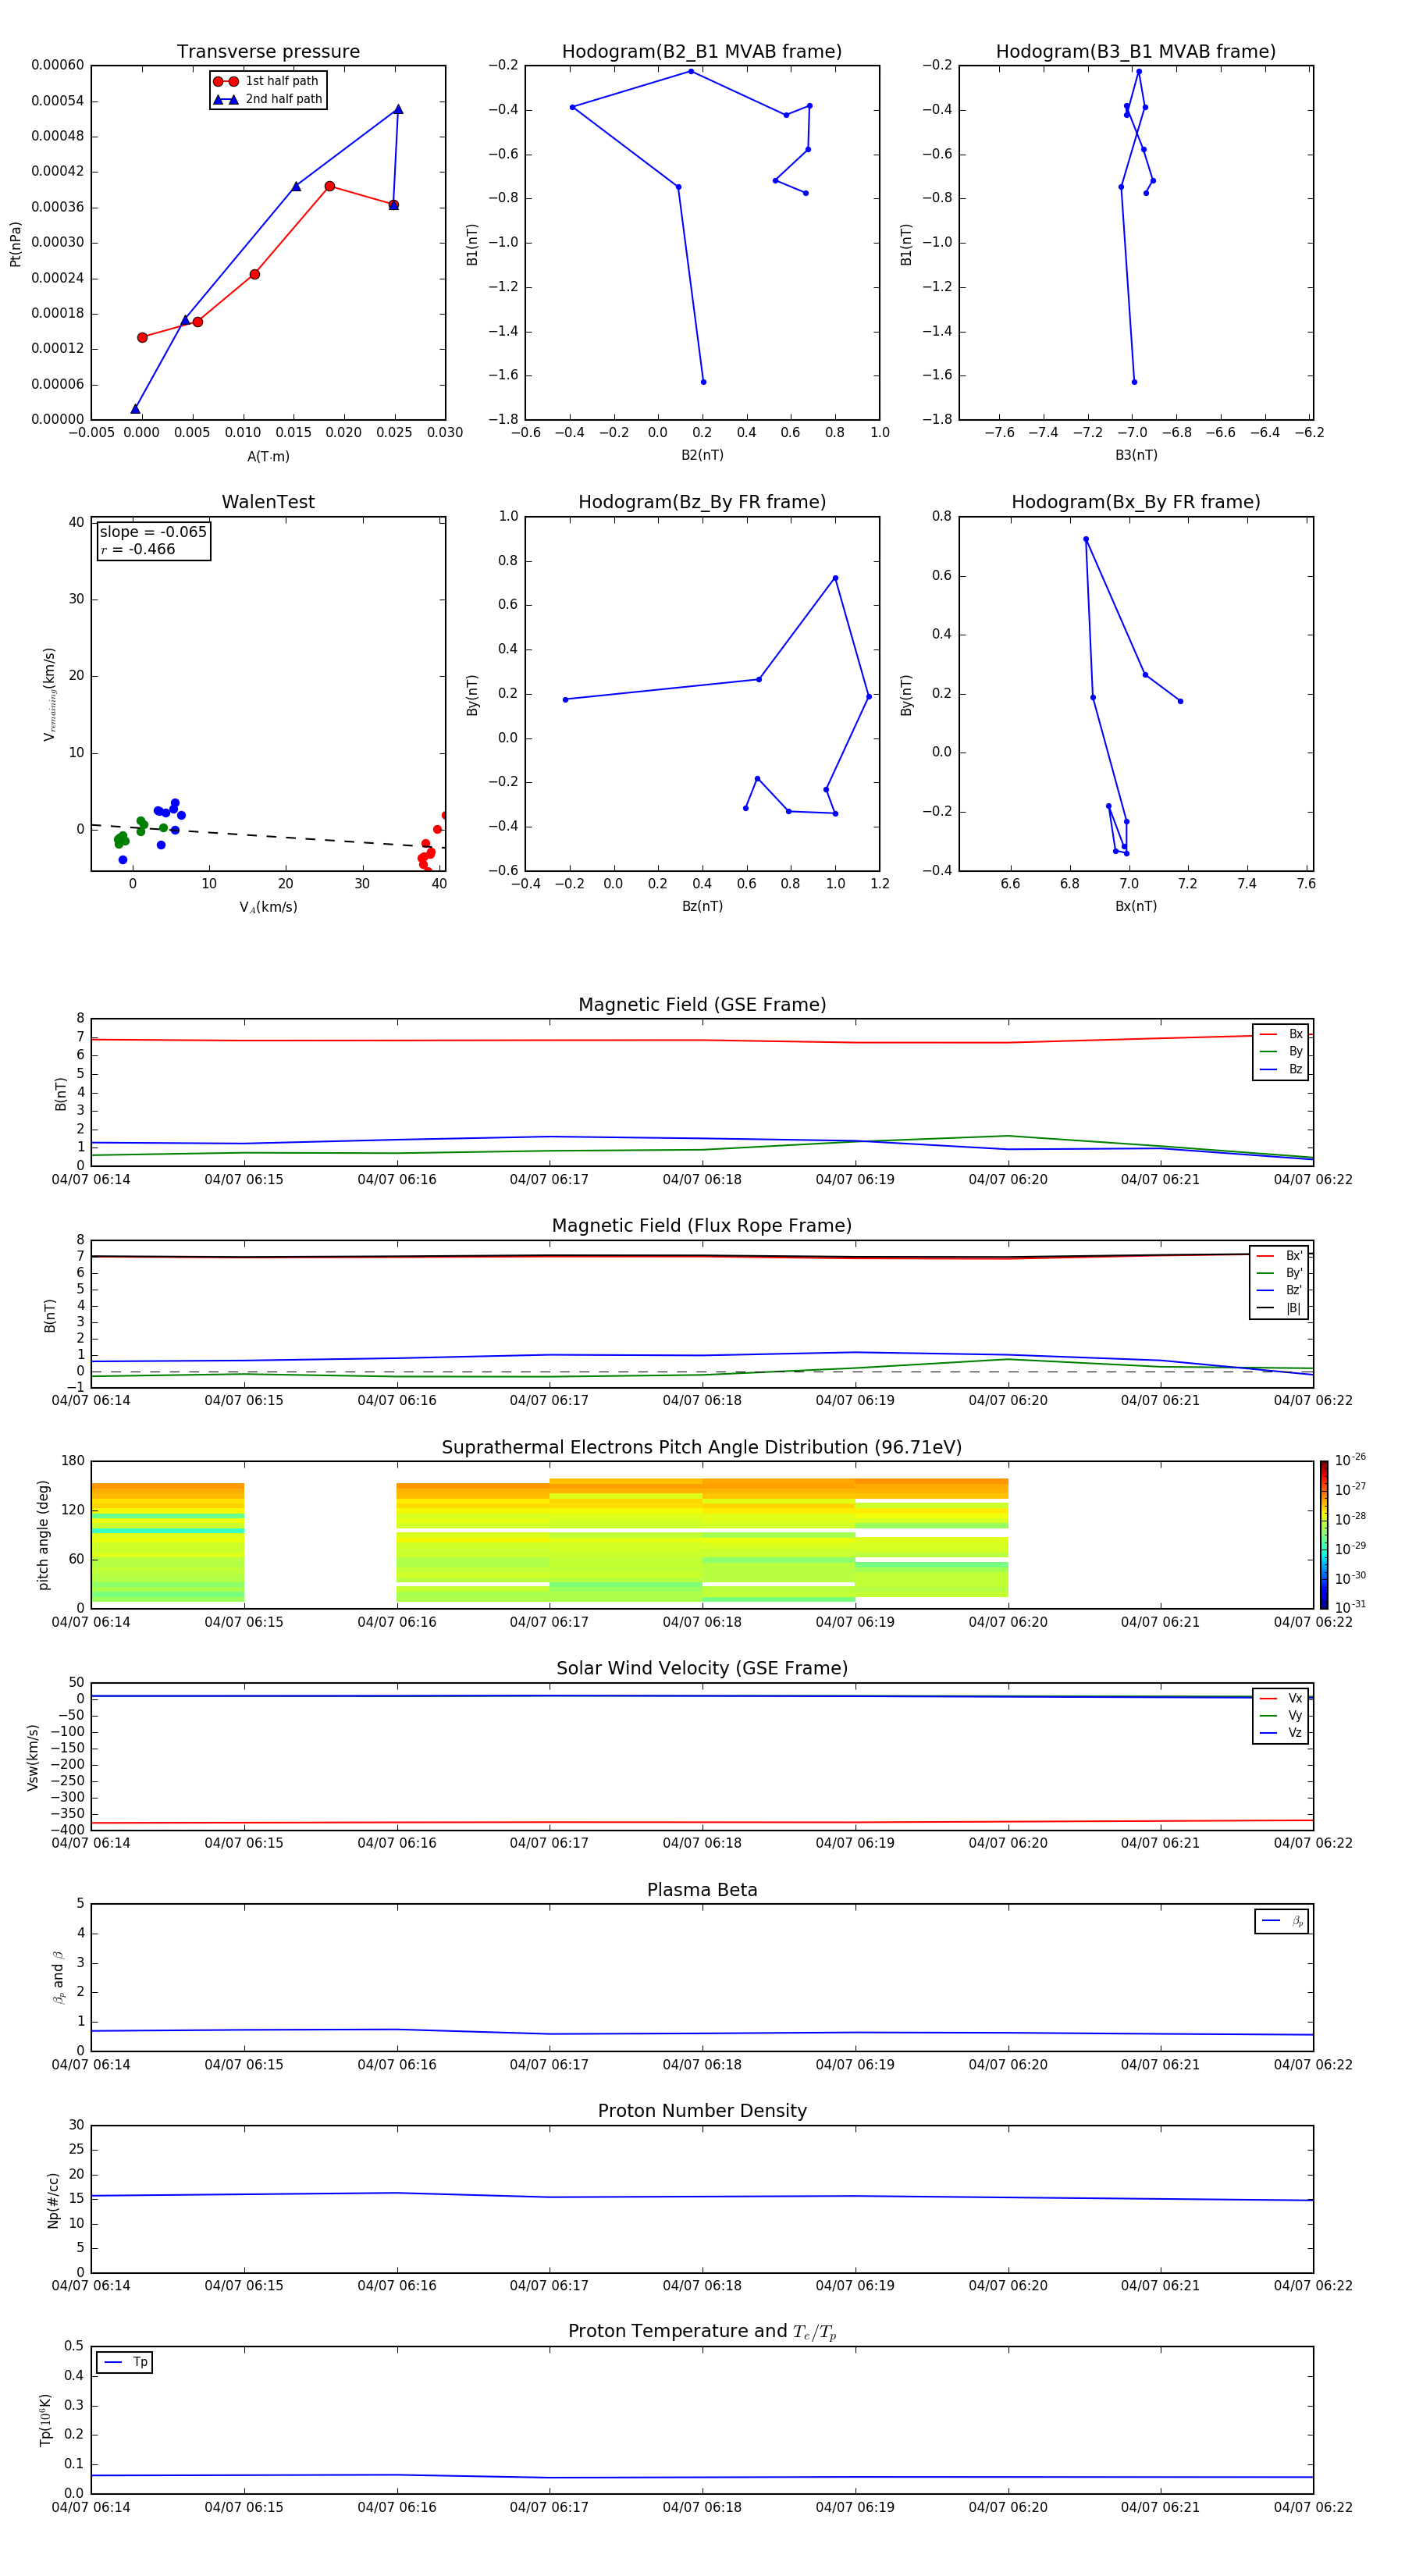Click 'B3(nT)' x-axis label
Screen dimensions: 1405x2576
click(1136, 455)
